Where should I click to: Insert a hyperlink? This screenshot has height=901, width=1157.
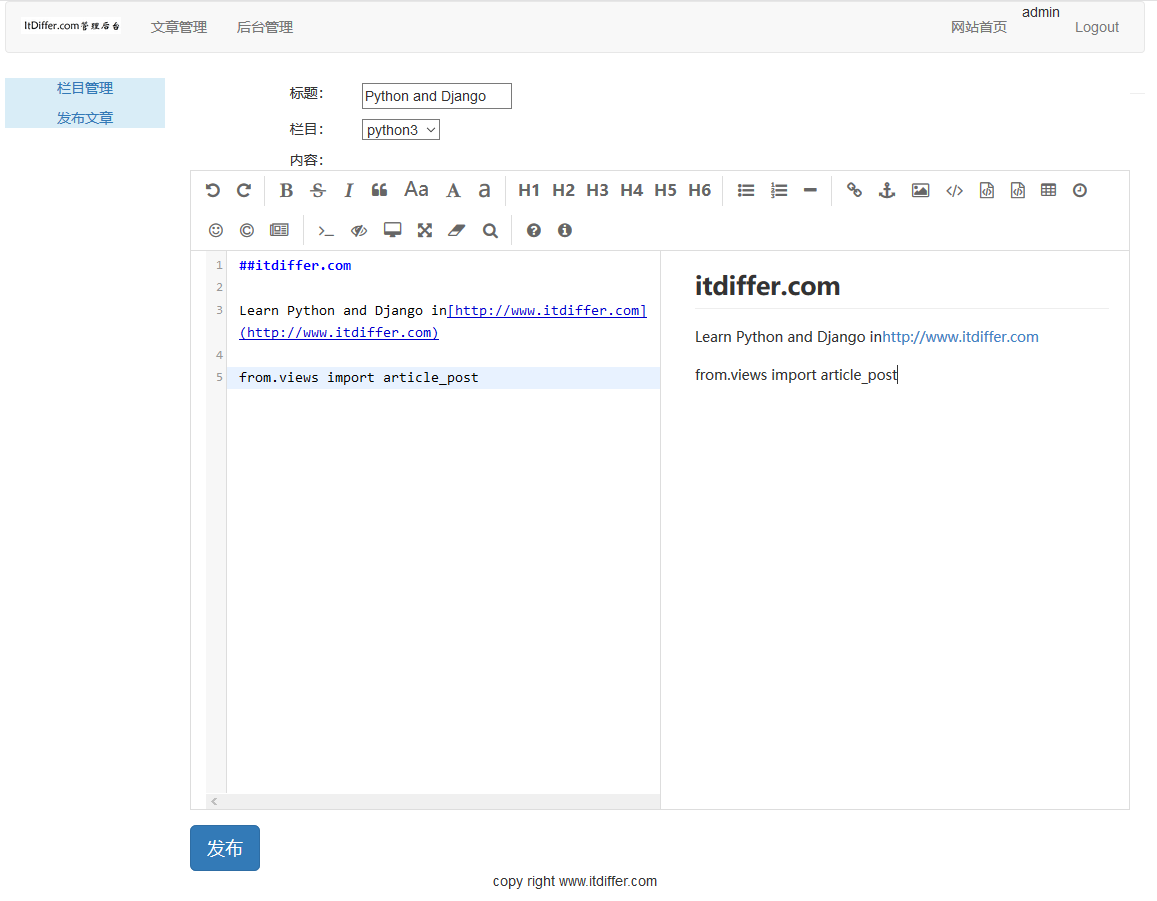click(854, 190)
